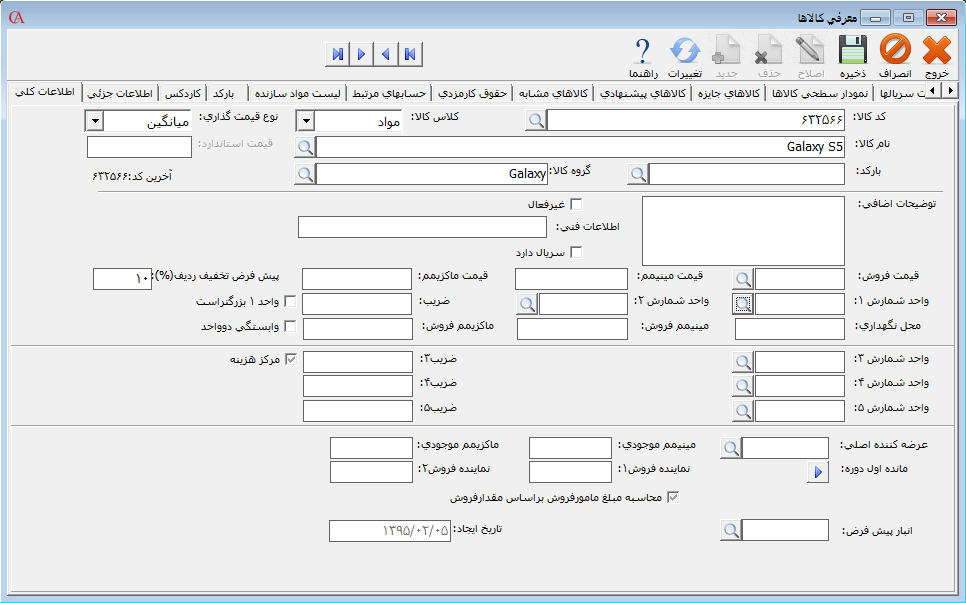Click the search magnifier beside کد کالا

[x=537, y=121]
